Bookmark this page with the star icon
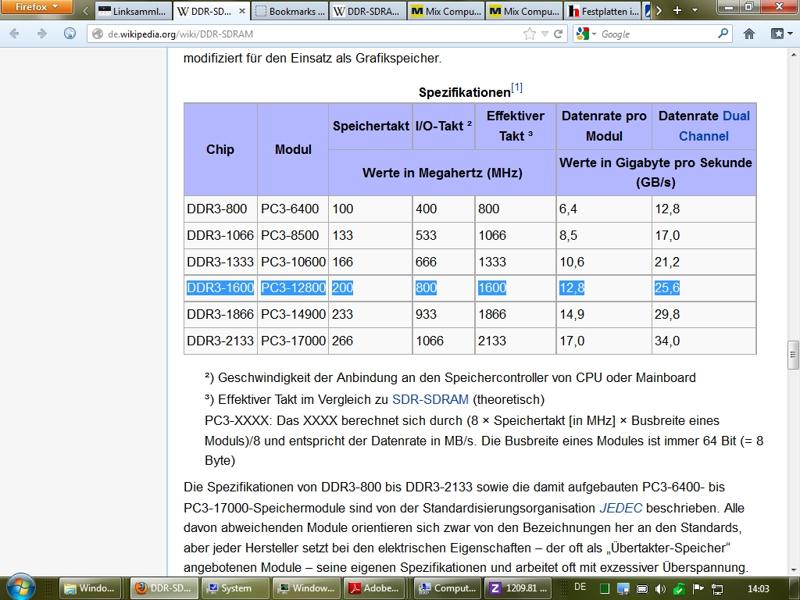Viewport: 800px width, 600px height. [530, 33]
